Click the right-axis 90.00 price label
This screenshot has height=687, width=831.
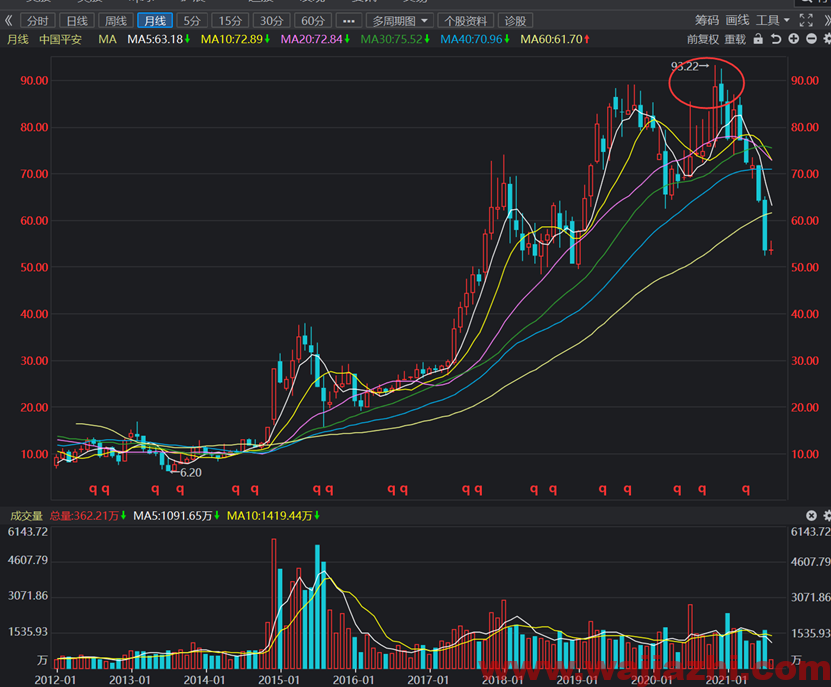tap(805, 81)
